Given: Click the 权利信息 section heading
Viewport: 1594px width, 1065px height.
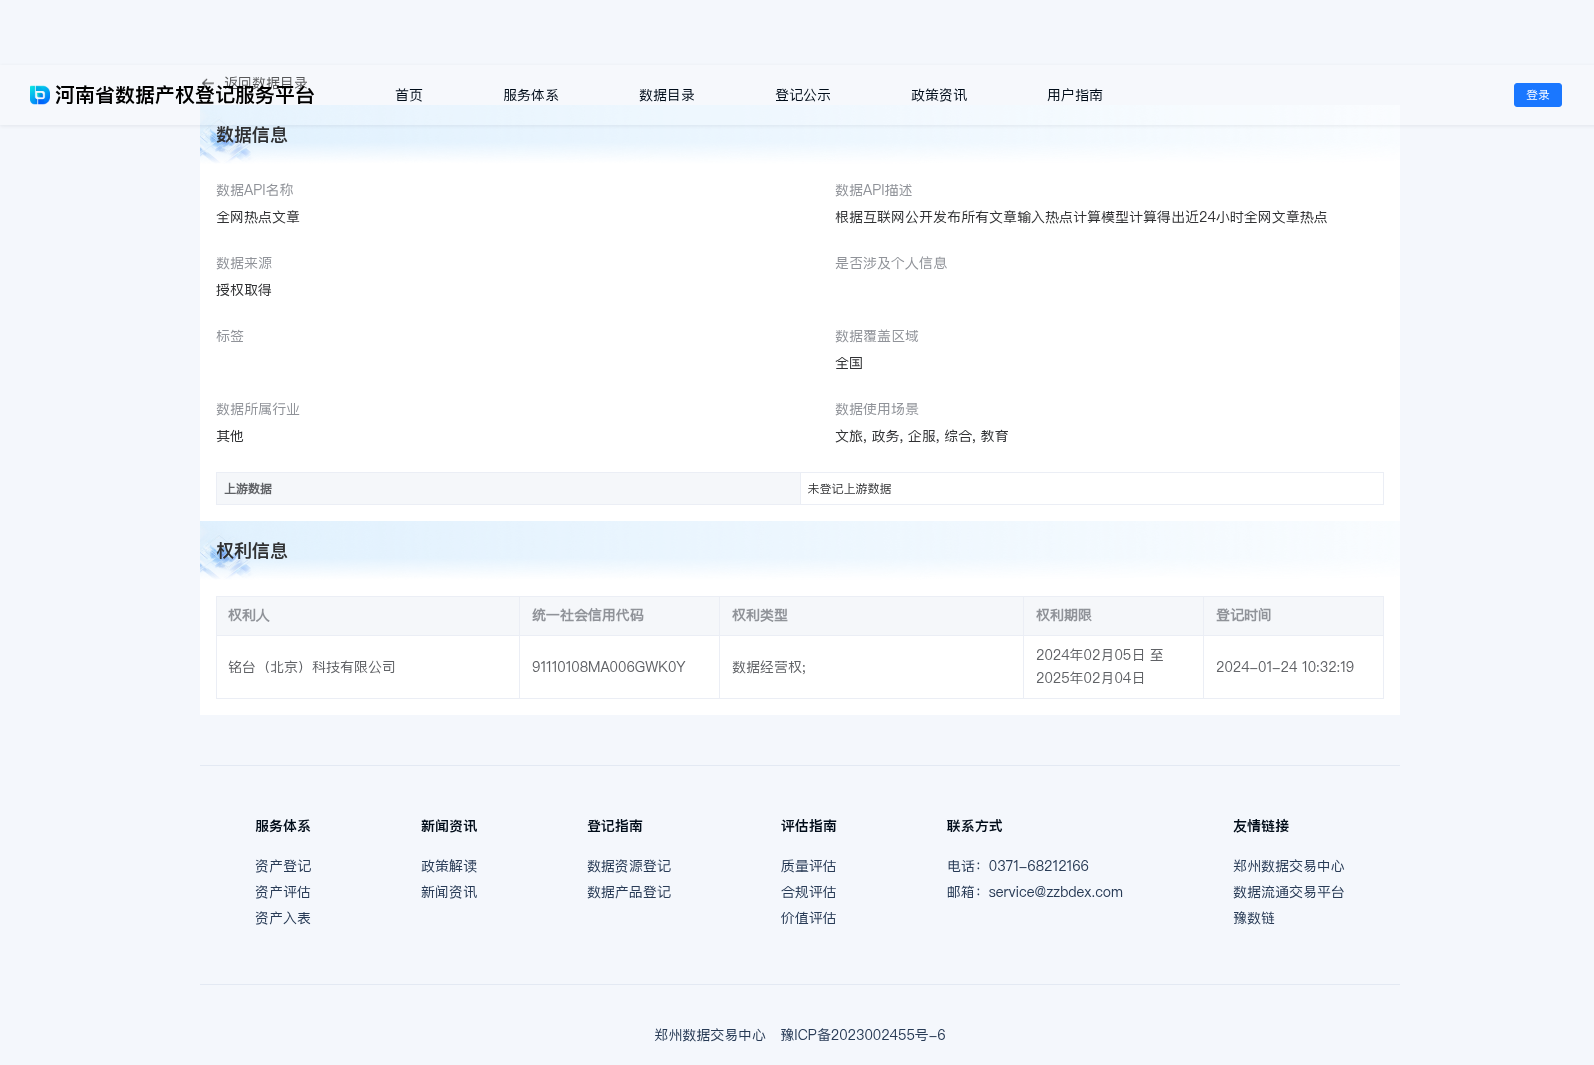Looking at the screenshot, I should (252, 551).
